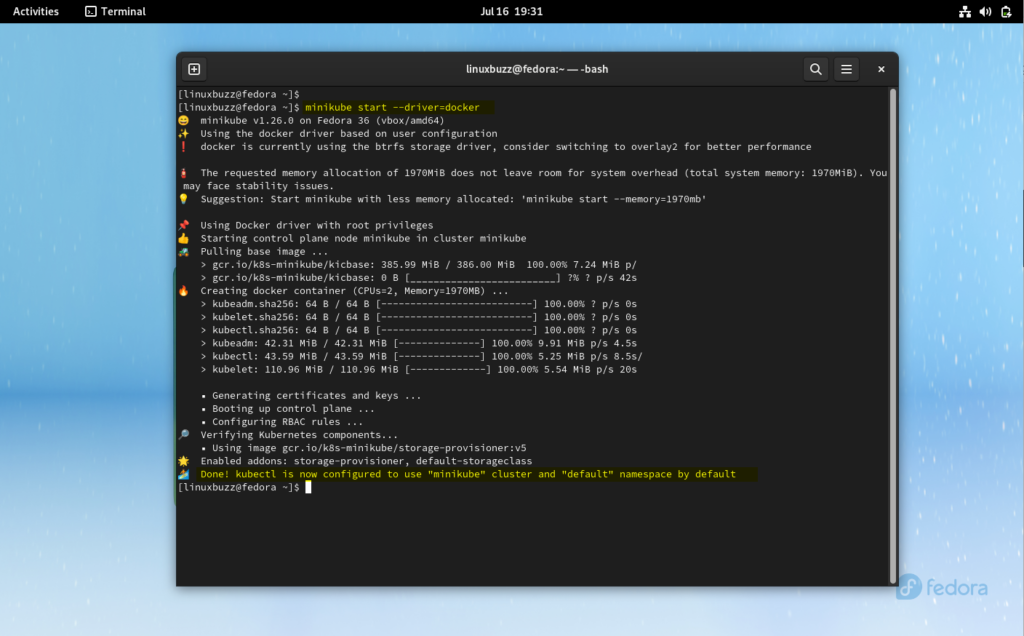
Task: Click 'Using Docker driver with root privileges'
Action: pyautogui.click(x=317, y=225)
